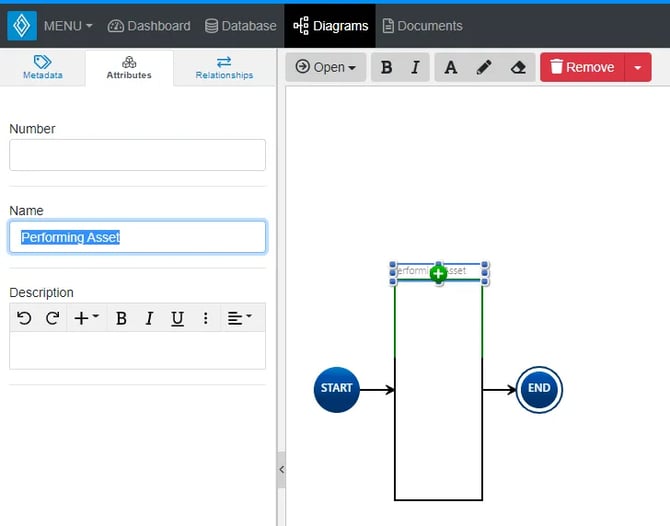Open the Documents section
Screen dimensions: 670x526
422,26
